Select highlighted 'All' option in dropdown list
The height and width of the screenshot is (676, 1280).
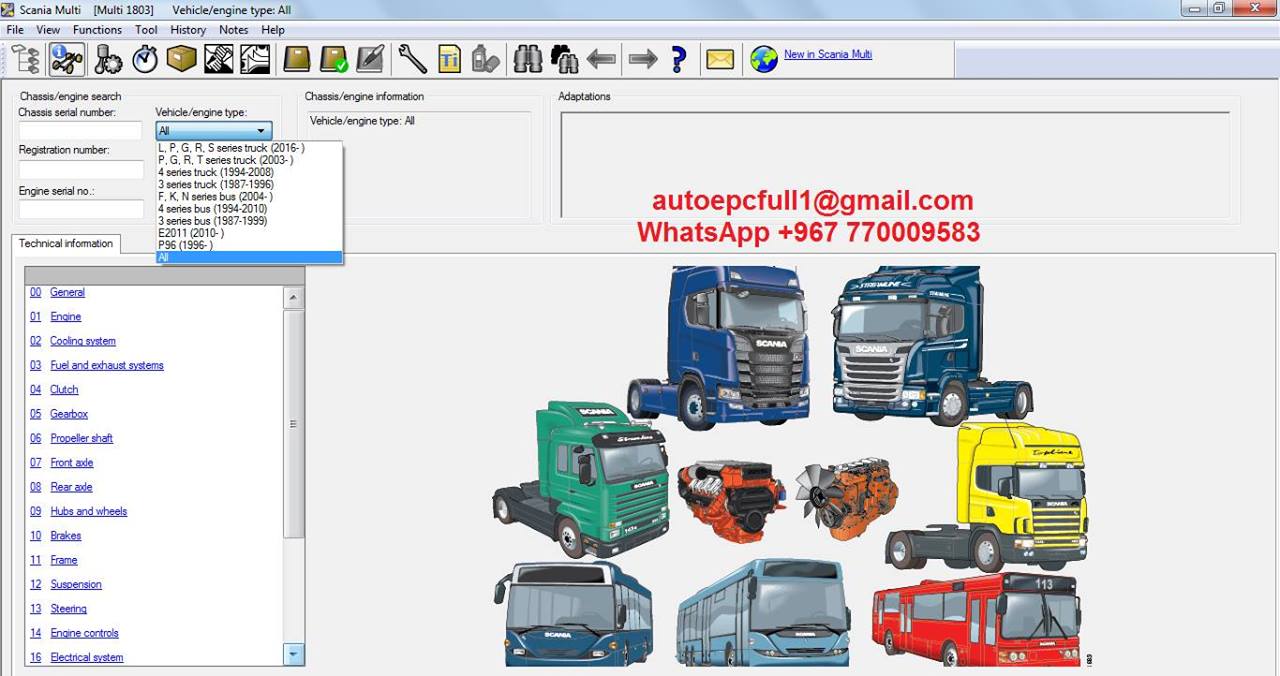[x=249, y=257]
